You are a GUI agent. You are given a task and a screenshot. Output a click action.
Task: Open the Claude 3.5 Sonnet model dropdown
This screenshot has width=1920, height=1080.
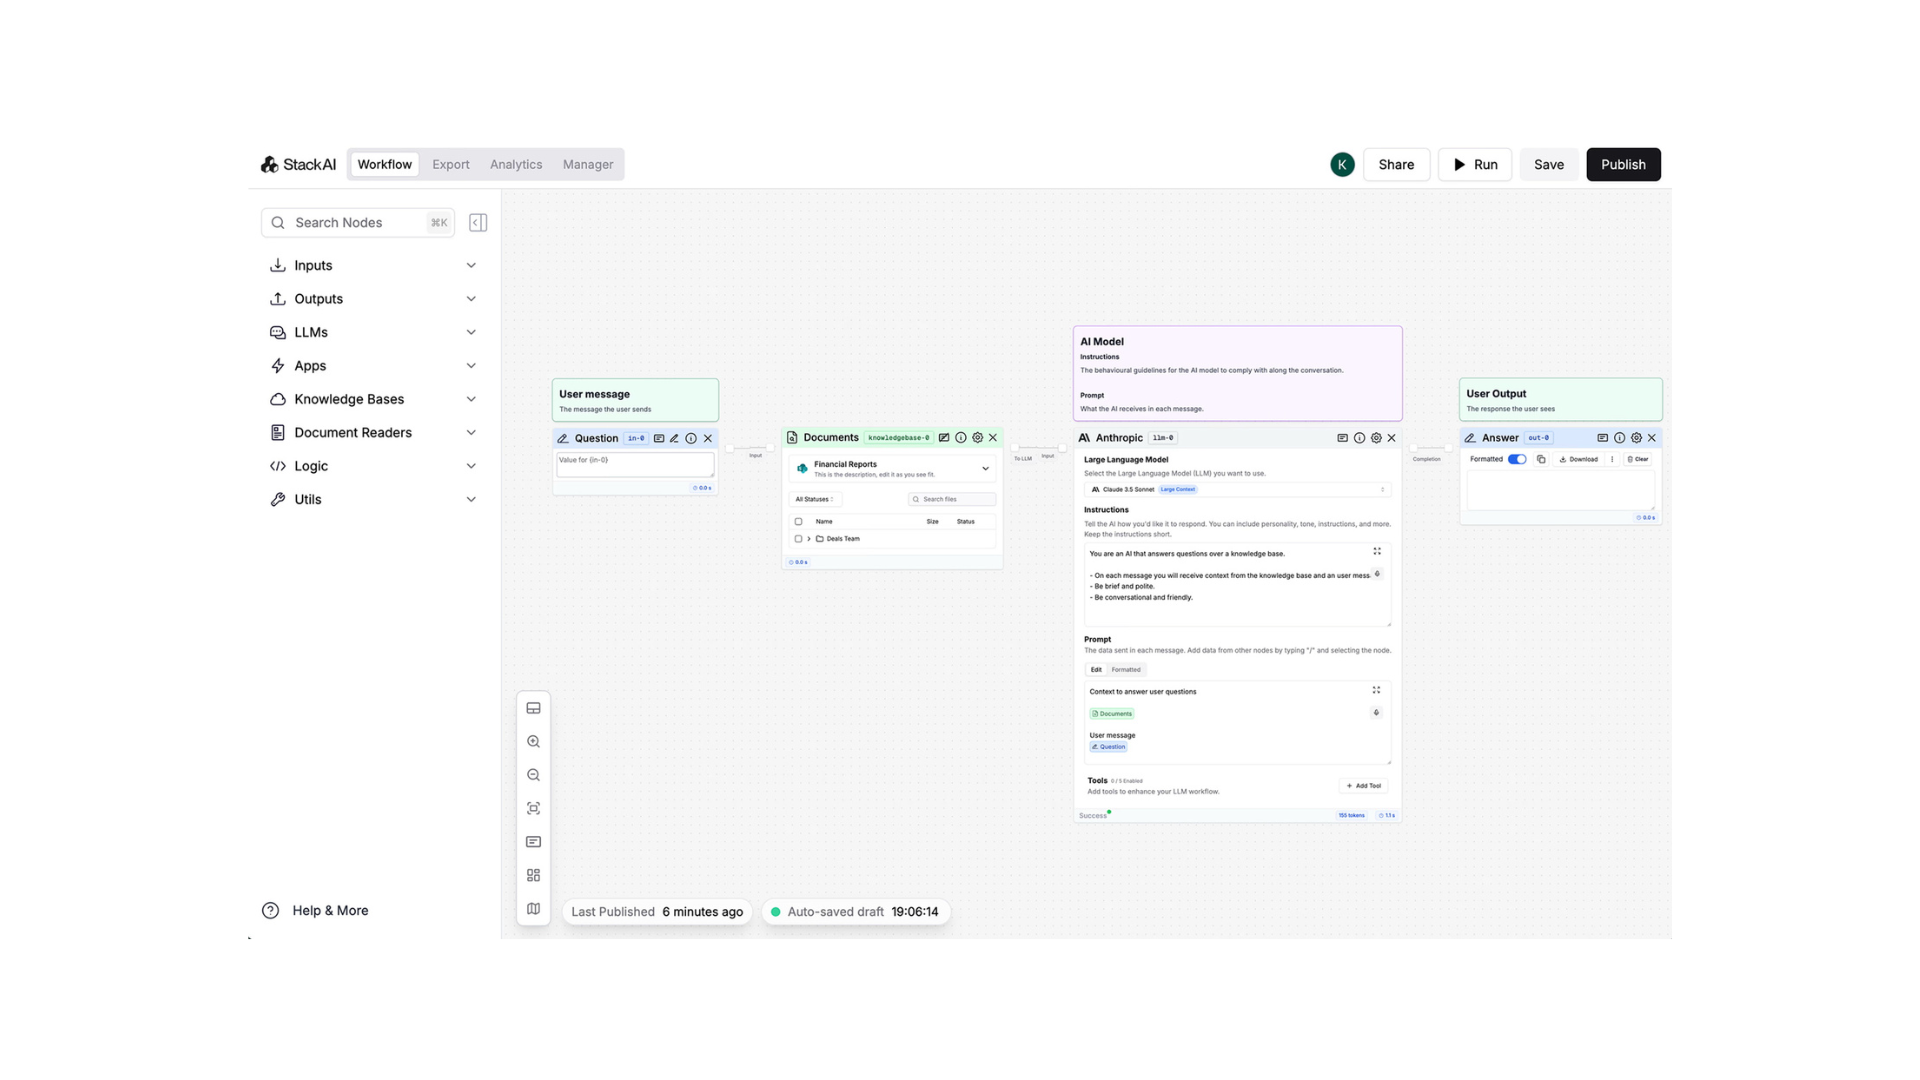point(1237,489)
